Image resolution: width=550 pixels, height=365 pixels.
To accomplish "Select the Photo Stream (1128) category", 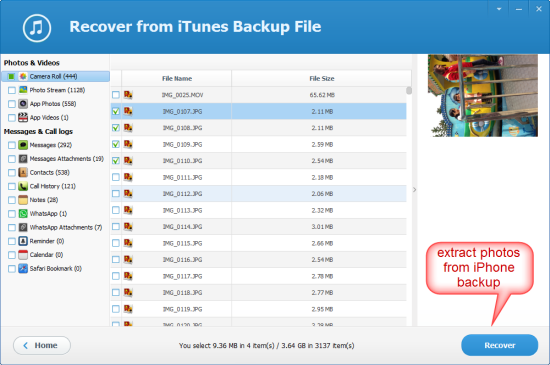I will (57, 90).
